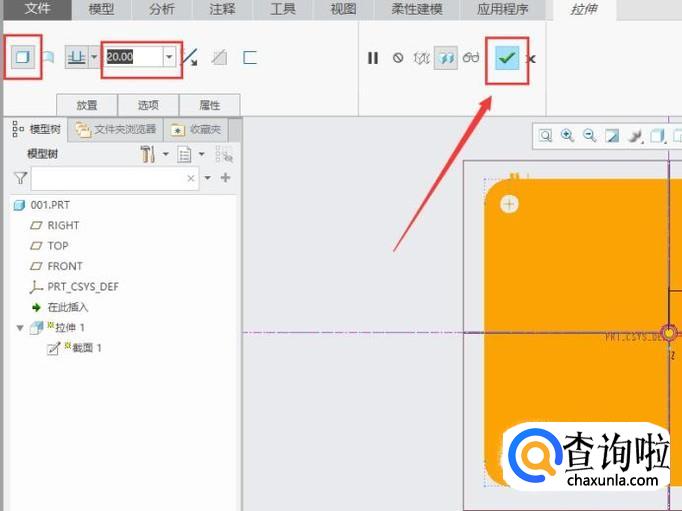Expand the tree show dropdown arrow
The image size is (682, 511).
[201, 154]
